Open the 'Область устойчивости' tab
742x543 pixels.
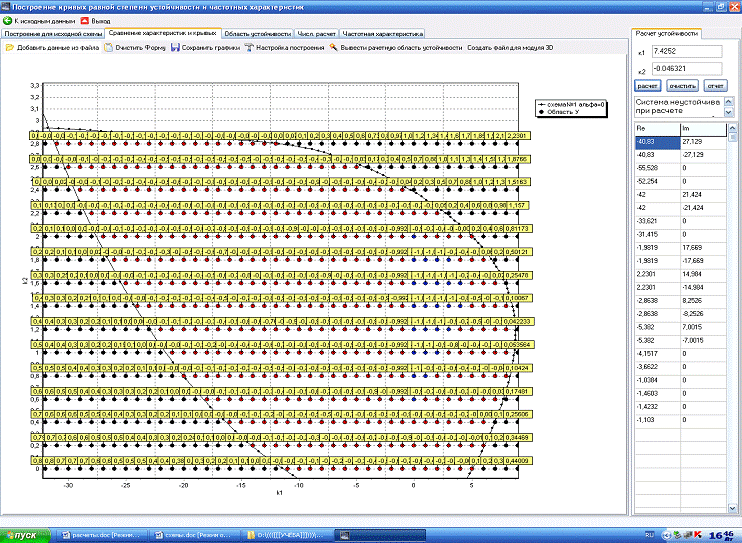coord(258,33)
